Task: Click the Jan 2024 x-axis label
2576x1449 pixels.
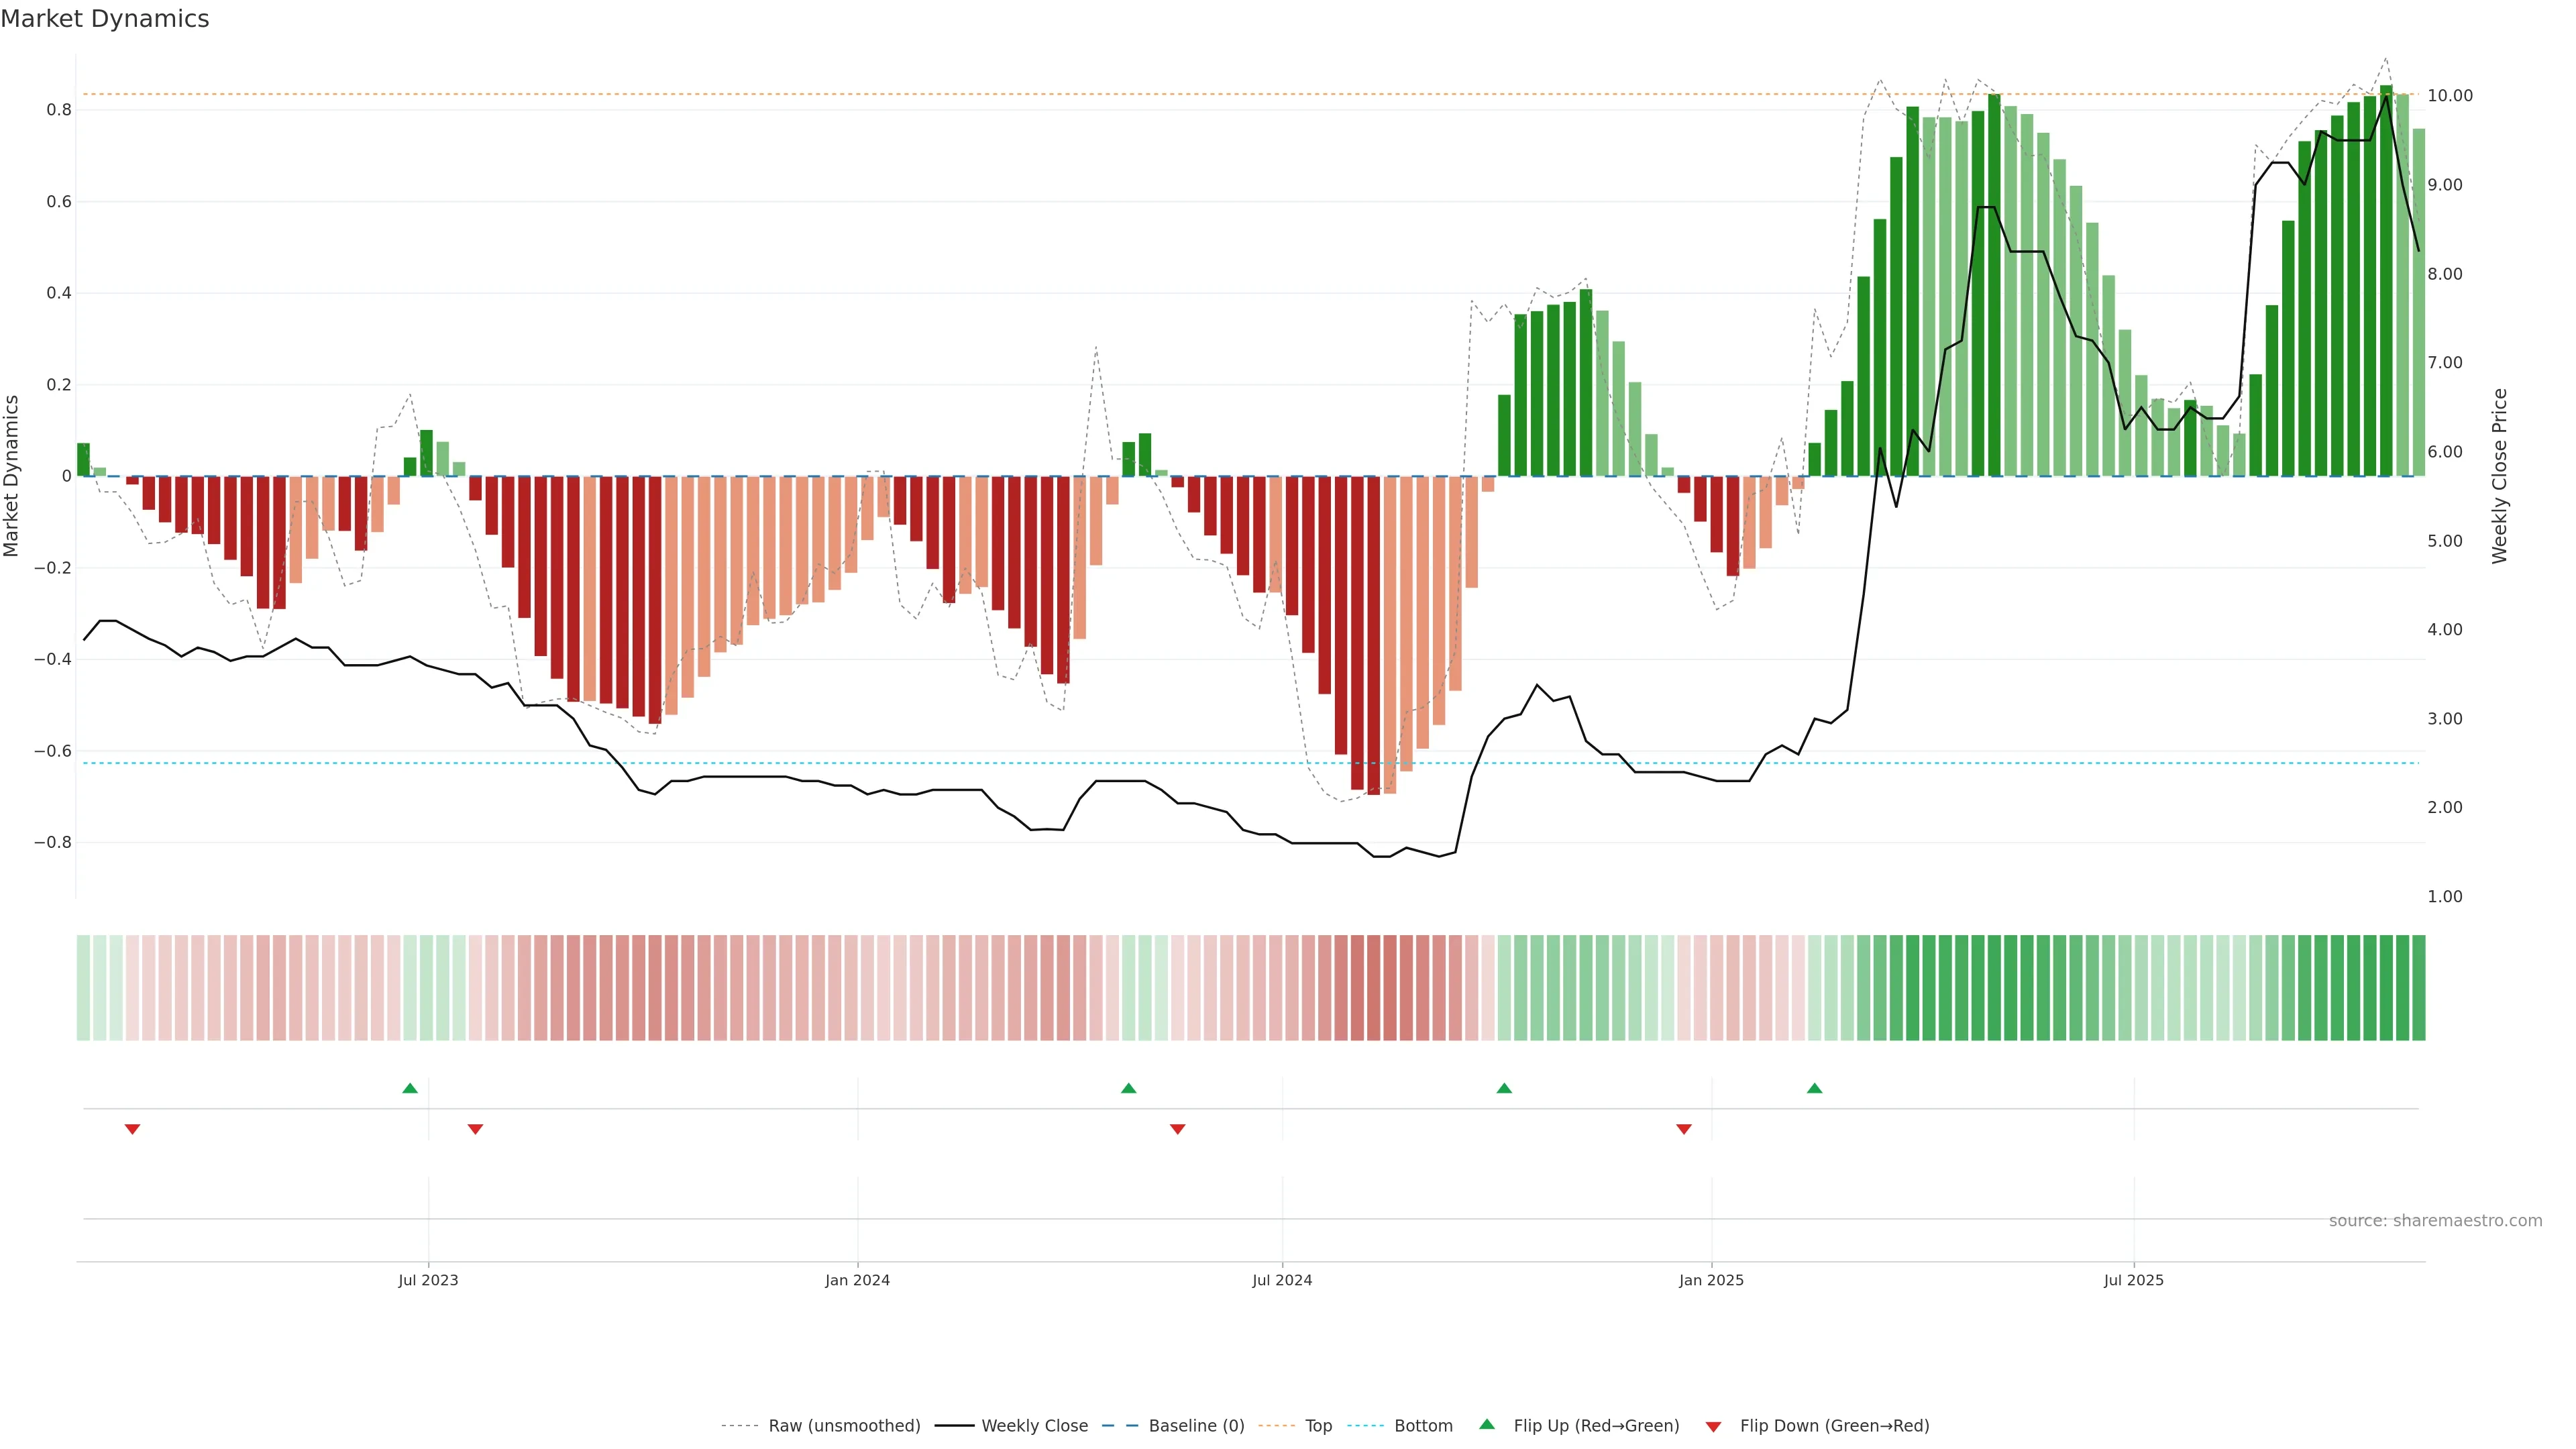Action: [857, 1280]
